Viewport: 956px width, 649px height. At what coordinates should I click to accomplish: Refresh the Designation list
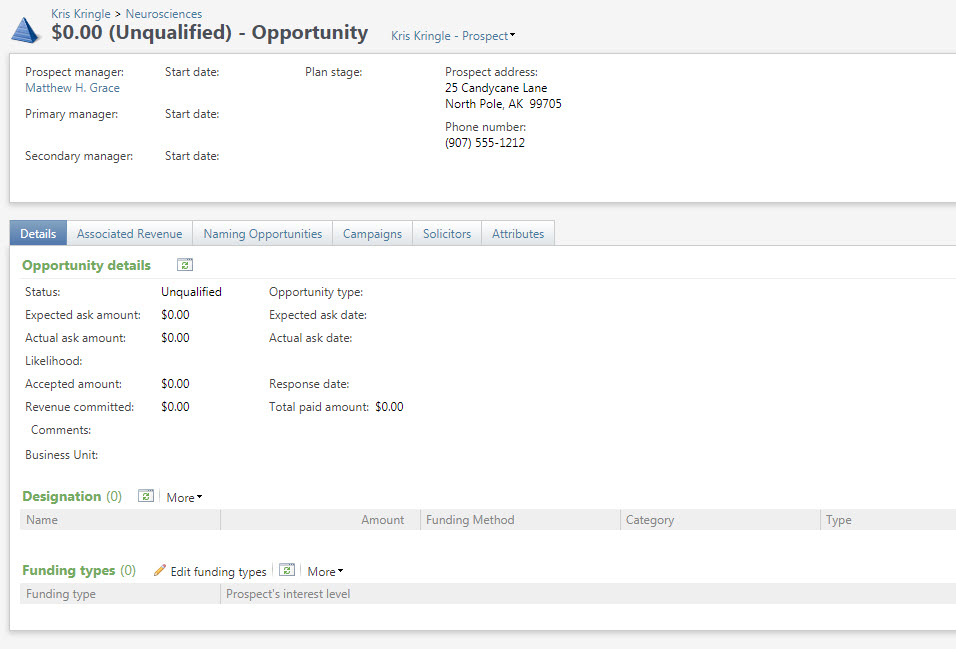(x=146, y=496)
